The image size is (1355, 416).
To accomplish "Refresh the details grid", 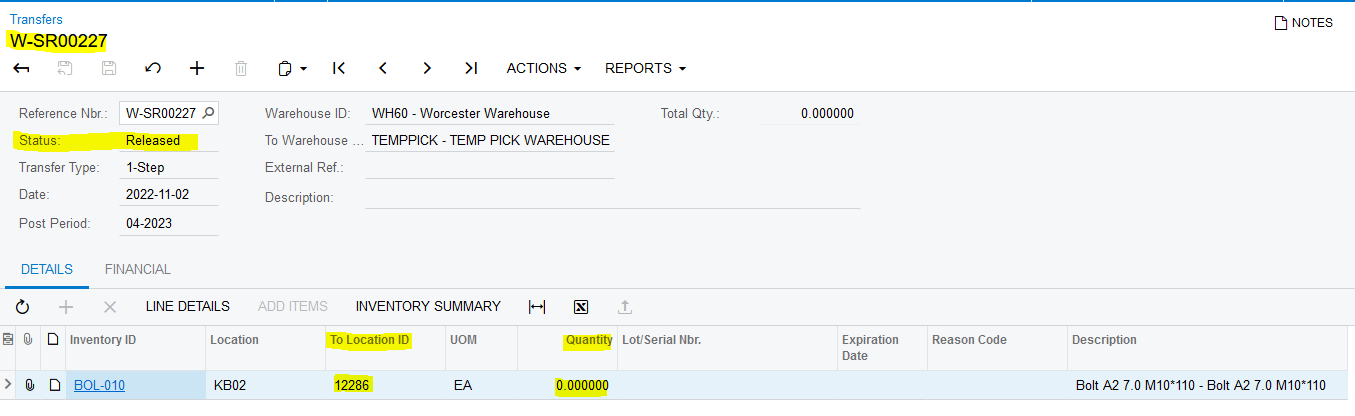I will click(22, 307).
